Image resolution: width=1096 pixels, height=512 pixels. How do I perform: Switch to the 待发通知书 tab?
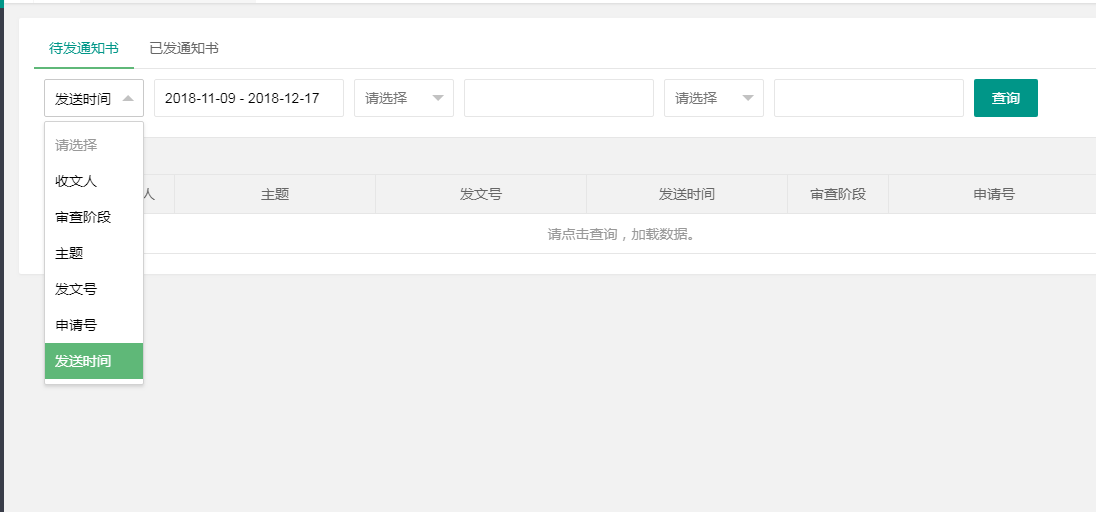(84, 48)
